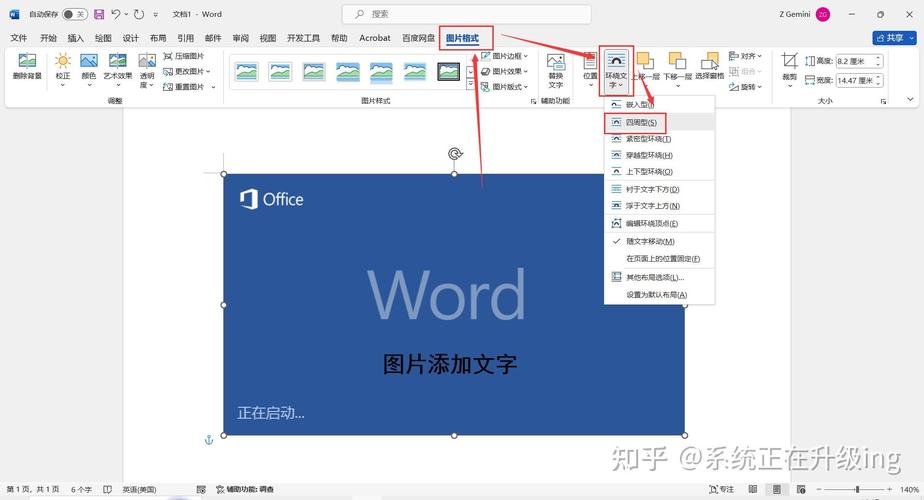This screenshot has width=924, height=500.
Task: Expand the Quick Access Toolbar customize arrow
Action: [x=156, y=14]
